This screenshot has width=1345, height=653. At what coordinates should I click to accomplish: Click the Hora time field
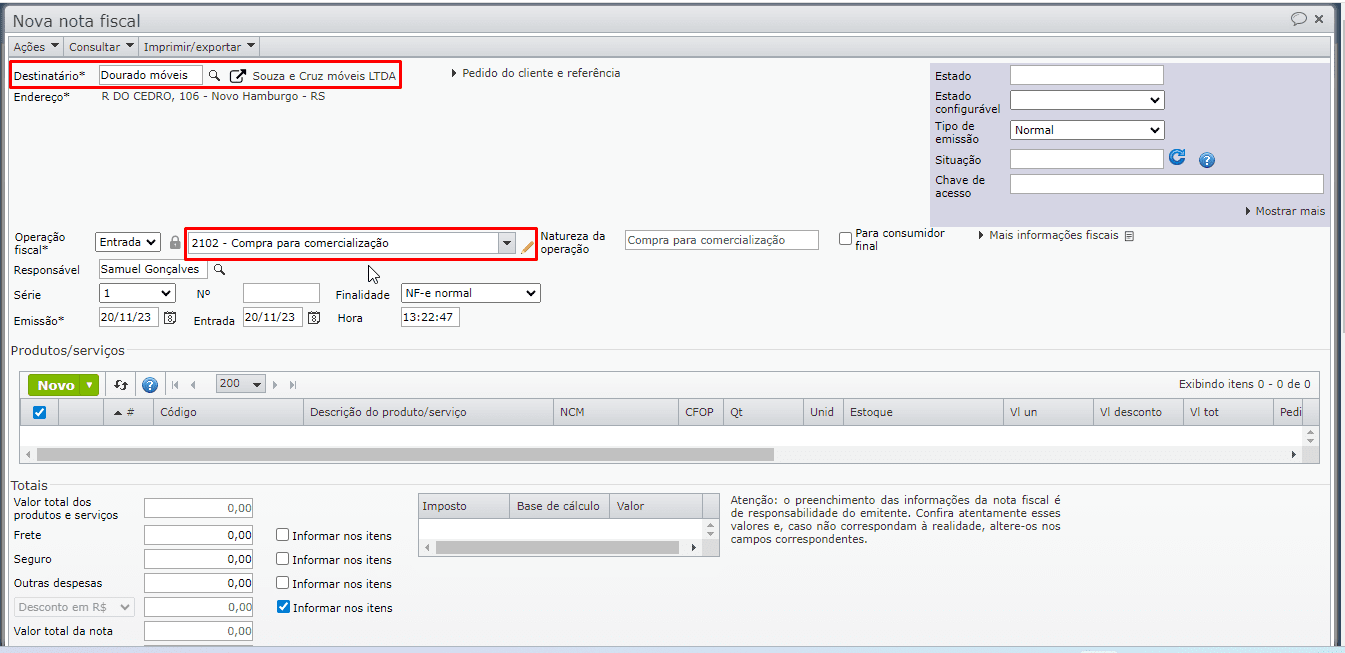click(x=430, y=317)
